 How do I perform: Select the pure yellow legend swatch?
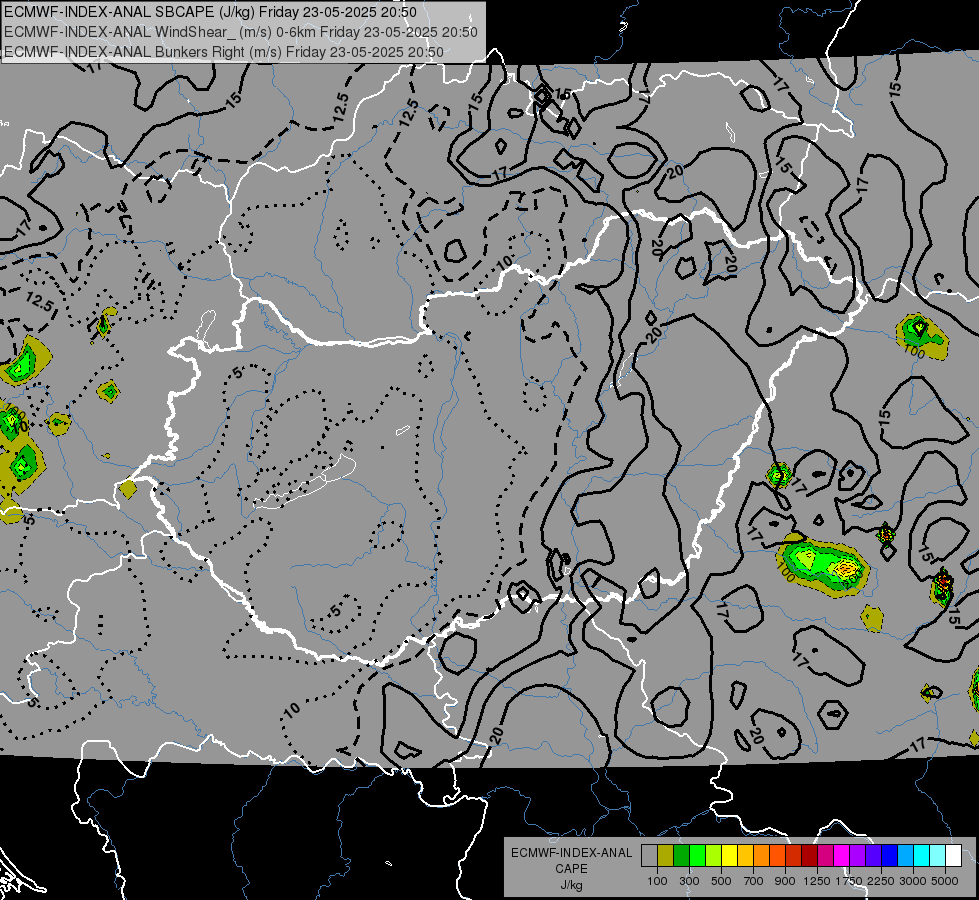pyautogui.click(x=729, y=856)
